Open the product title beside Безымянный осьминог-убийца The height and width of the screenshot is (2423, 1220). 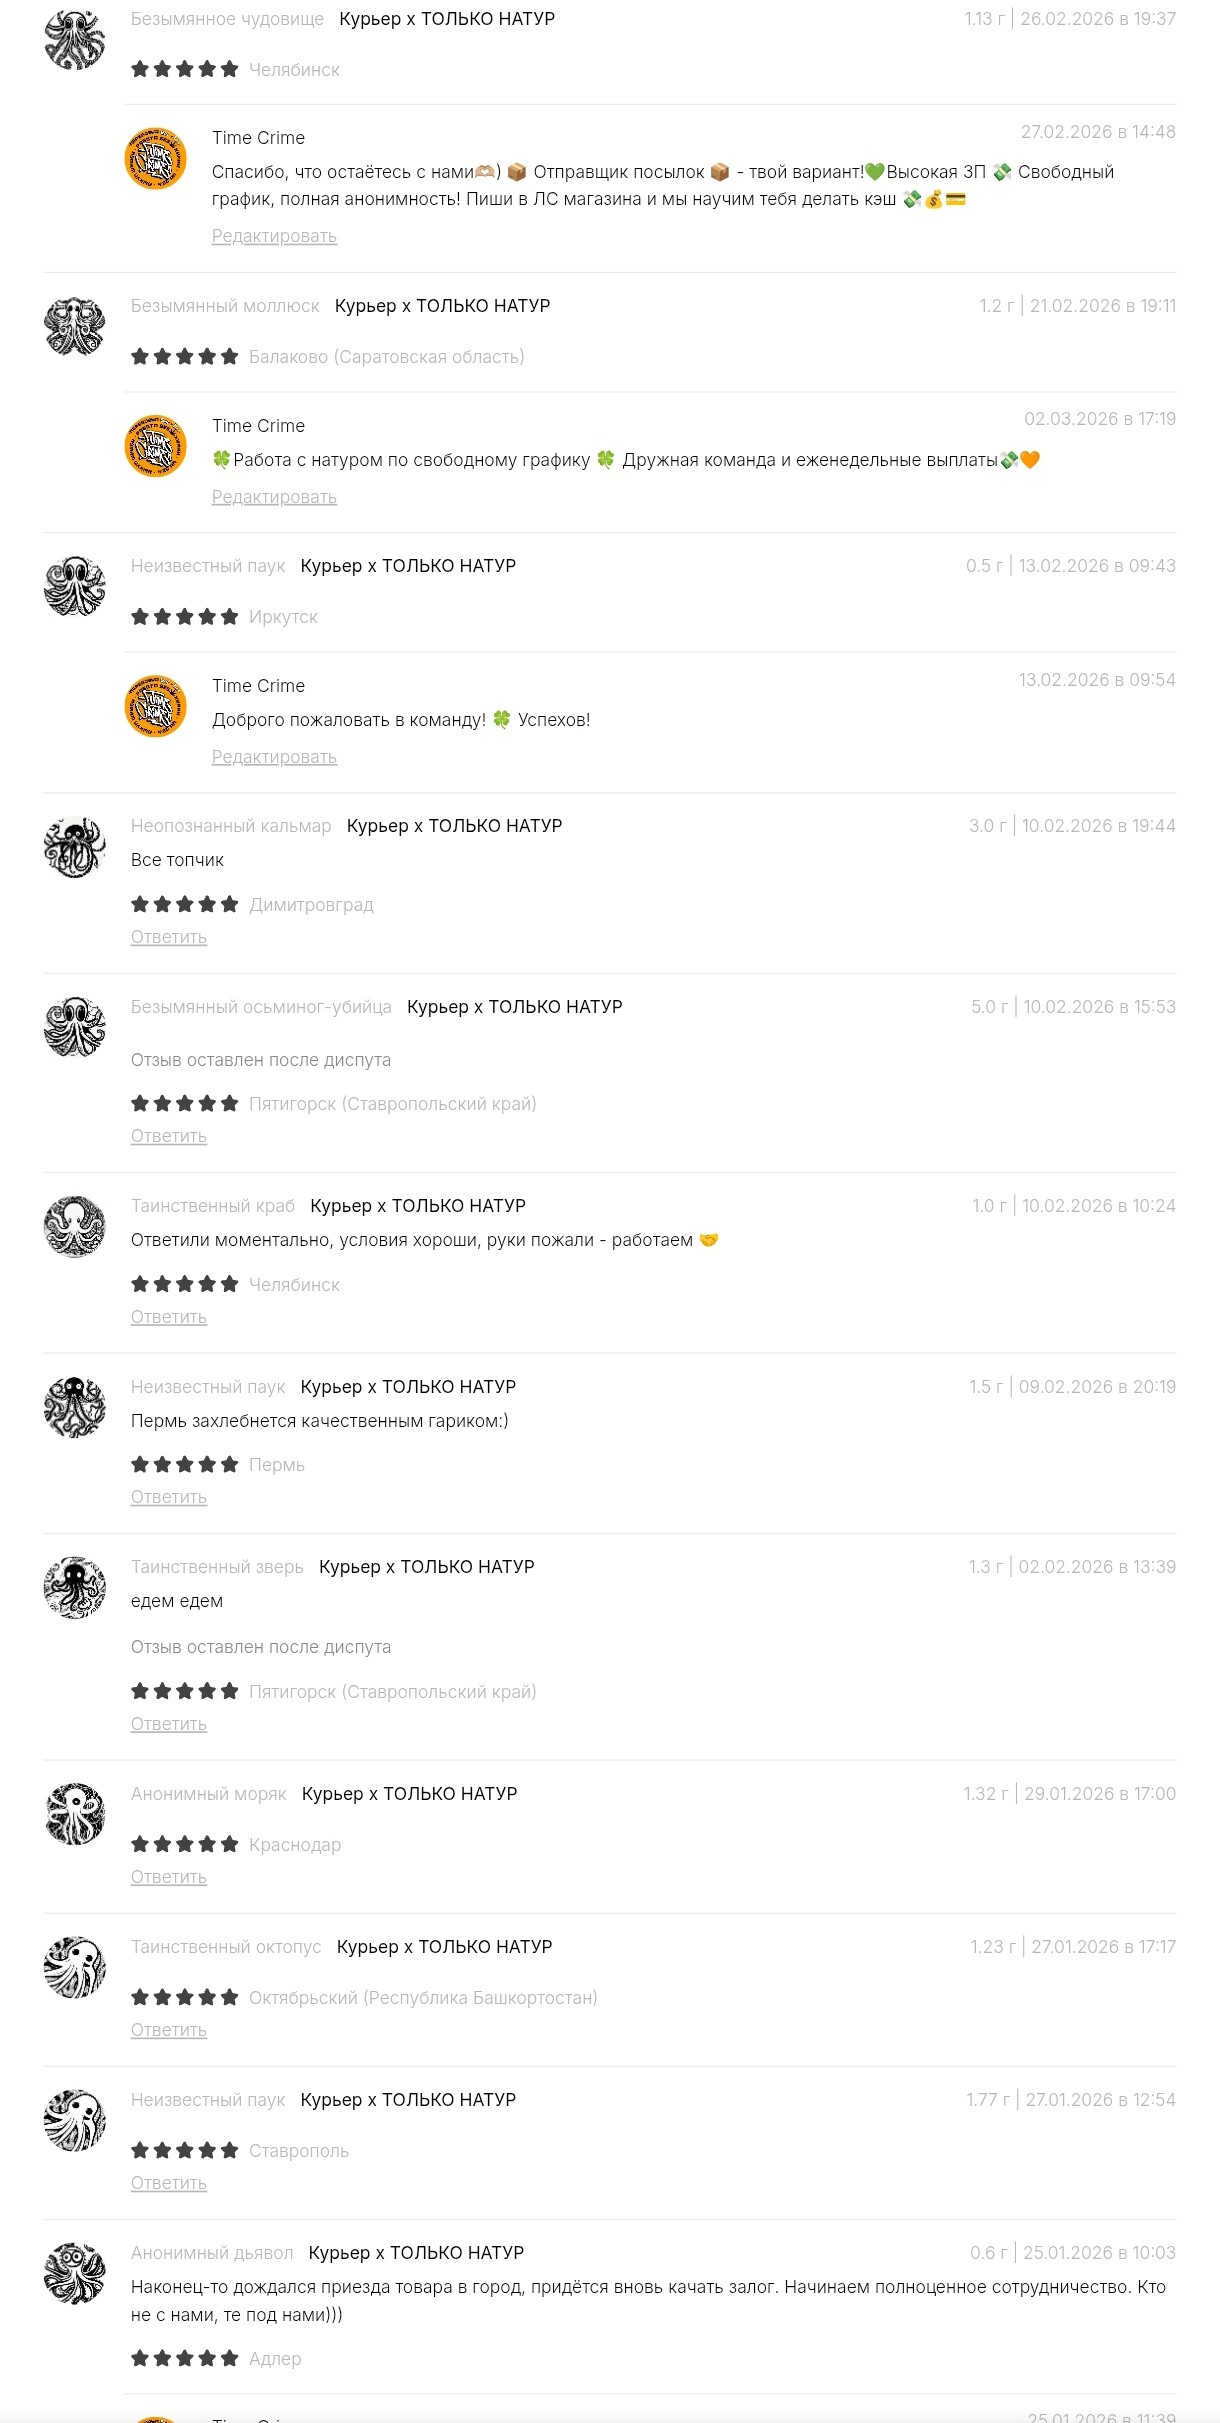514,1007
